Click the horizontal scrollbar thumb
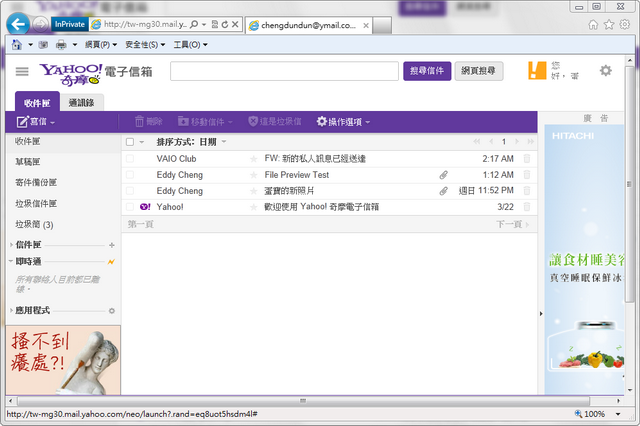 (x=303, y=401)
